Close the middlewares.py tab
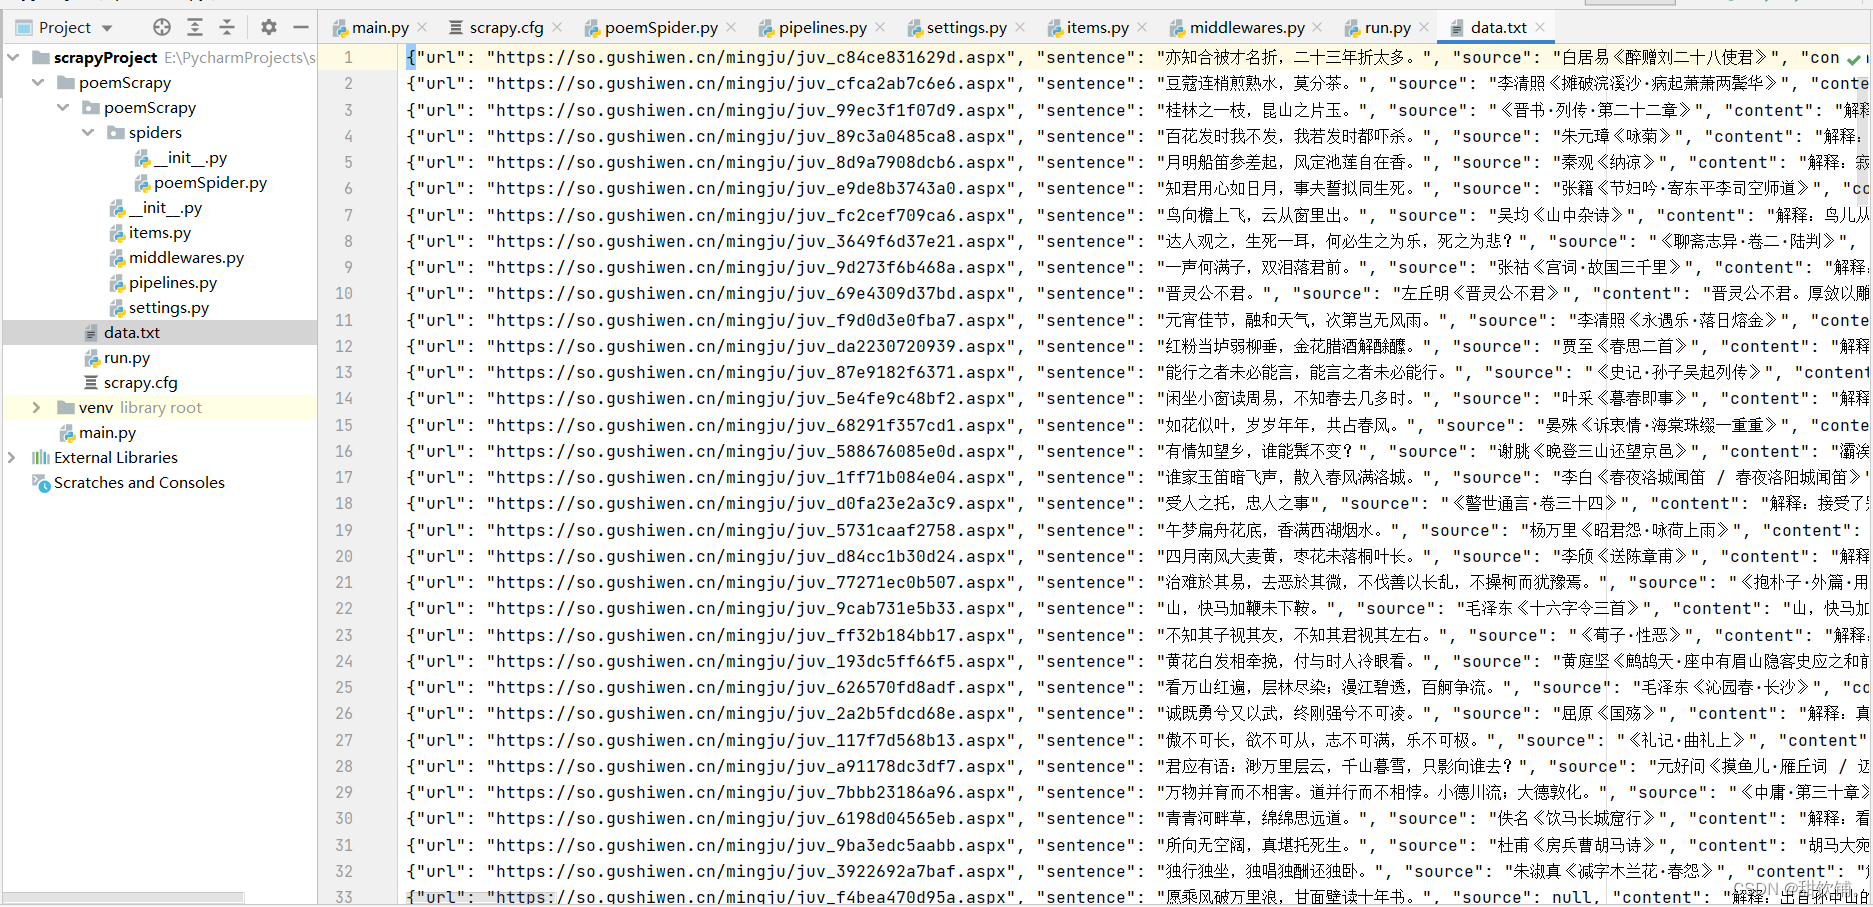Screen dimensions: 1873x907 click(x=1317, y=28)
